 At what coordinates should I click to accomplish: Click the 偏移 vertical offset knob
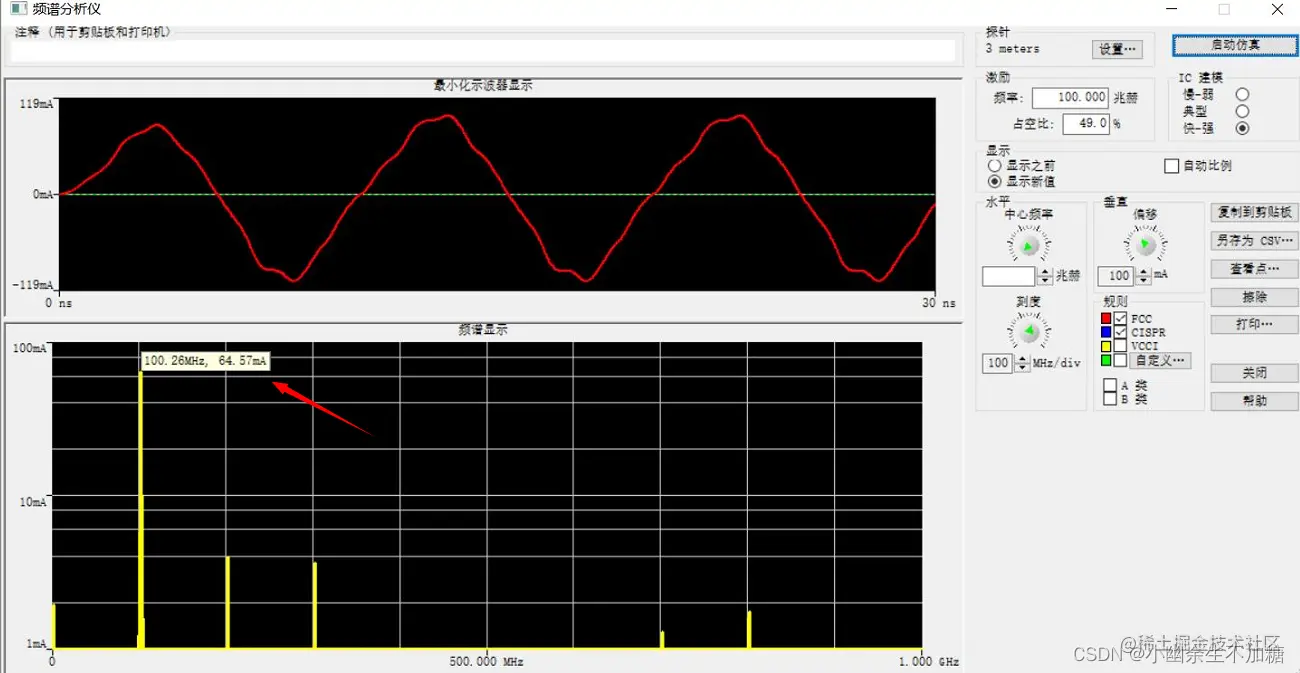(1145, 244)
